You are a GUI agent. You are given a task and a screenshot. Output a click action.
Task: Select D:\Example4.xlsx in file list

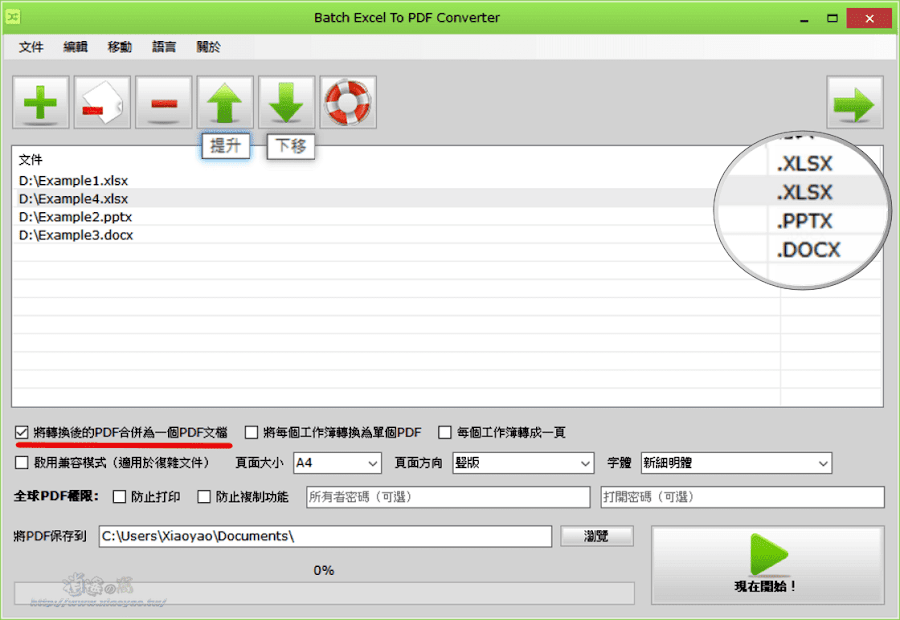(x=73, y=199)
